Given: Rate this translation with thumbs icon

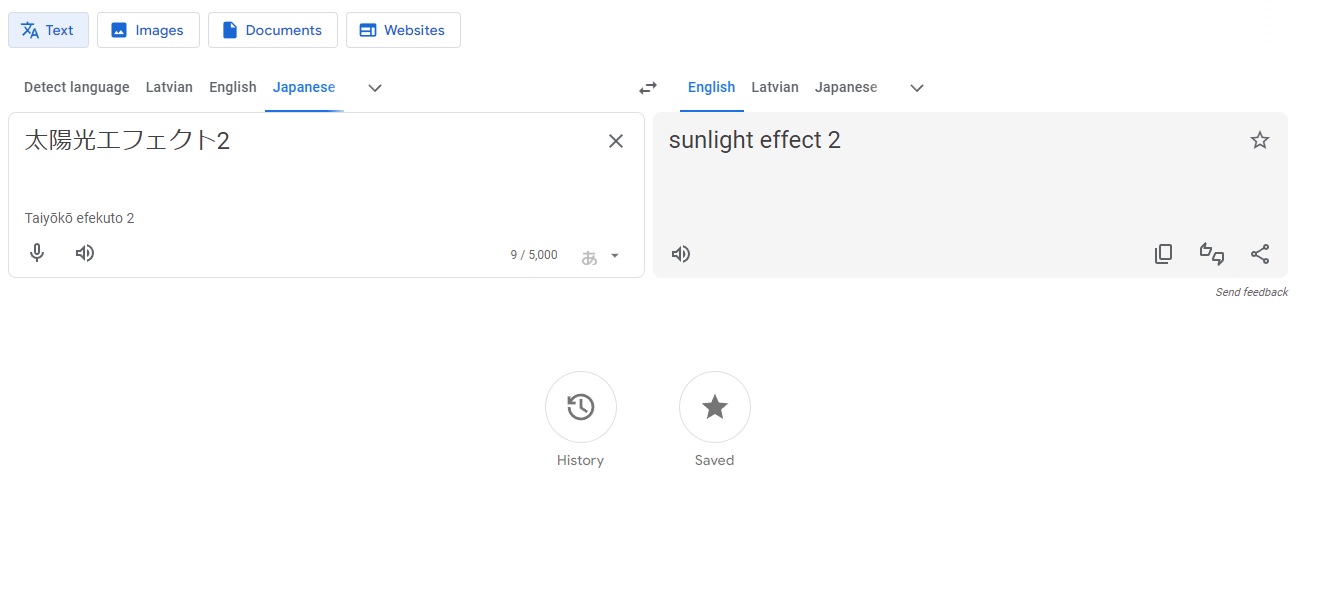Looking at the screenshot, I should (1212, 254).
